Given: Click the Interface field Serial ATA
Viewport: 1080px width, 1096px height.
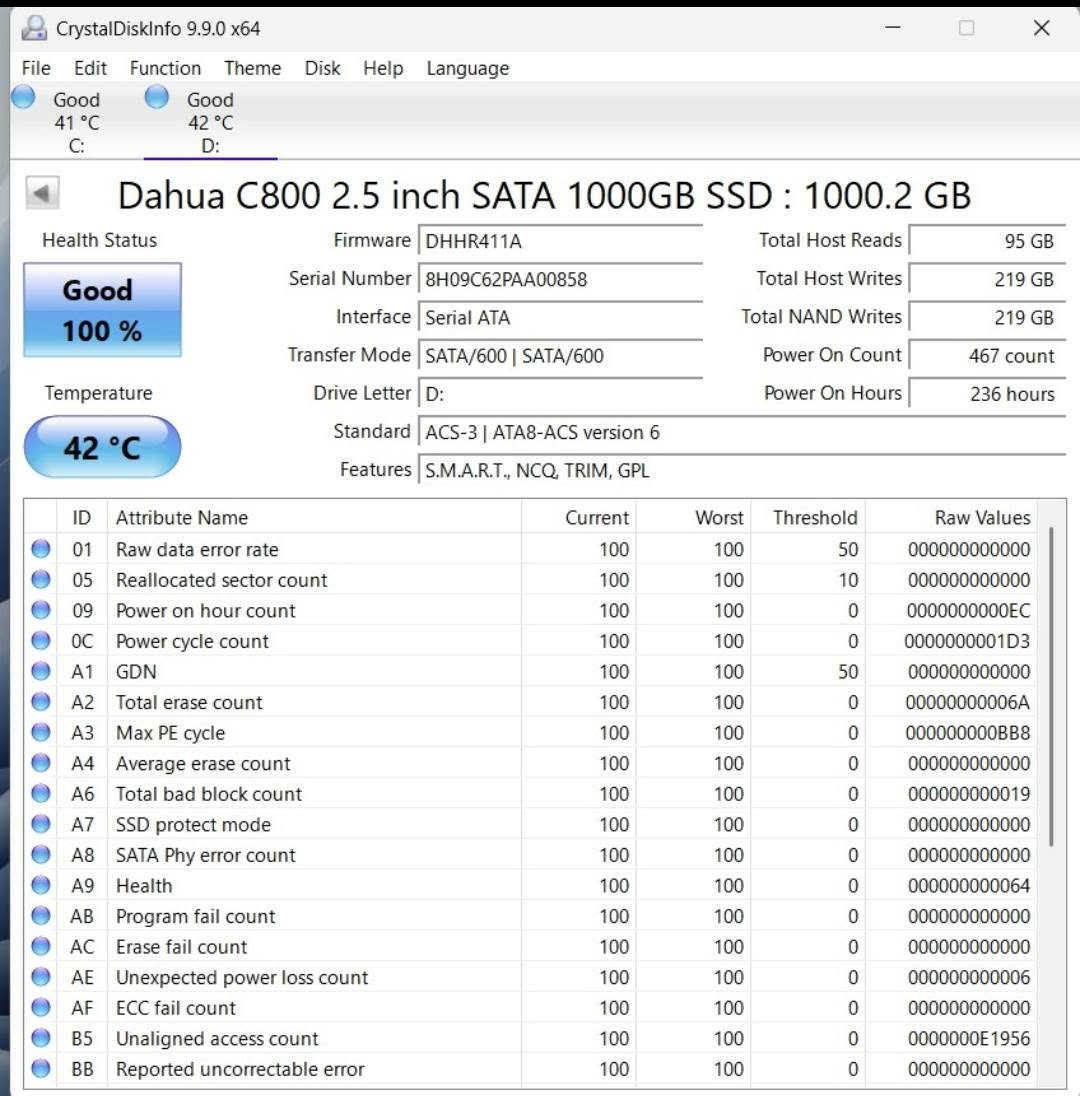Looking at the screenshot, I should [561, 317].
